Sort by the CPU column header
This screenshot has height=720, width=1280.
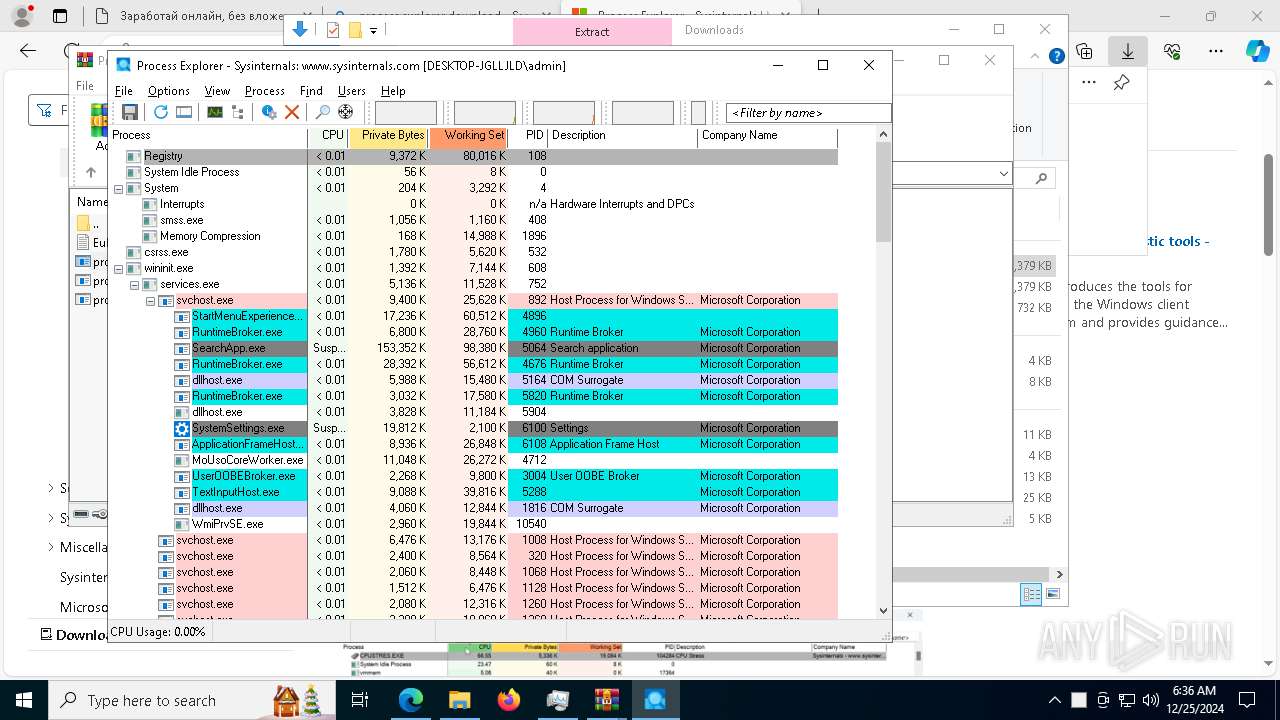[328, 135]
